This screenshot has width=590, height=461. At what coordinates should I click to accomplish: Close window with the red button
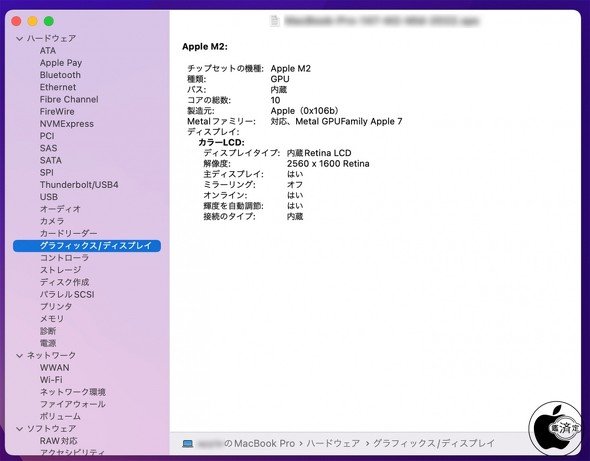pyautogui.click(x=16, y=21)
